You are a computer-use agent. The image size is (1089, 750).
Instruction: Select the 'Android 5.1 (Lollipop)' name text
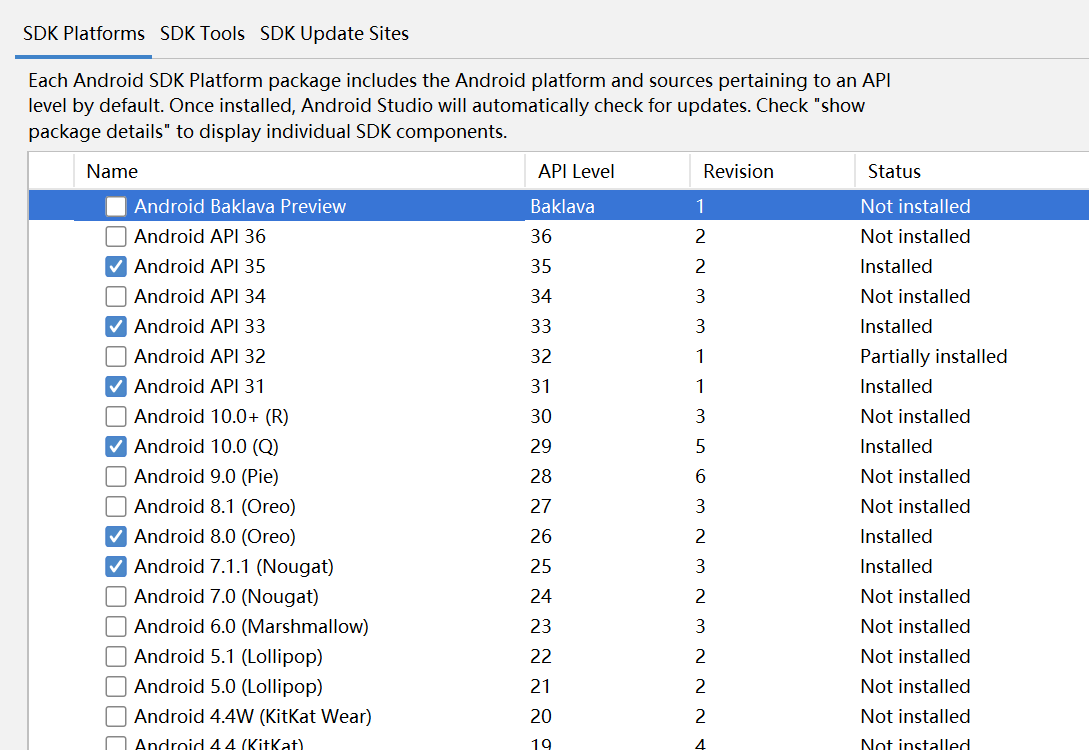coord(228,656)
